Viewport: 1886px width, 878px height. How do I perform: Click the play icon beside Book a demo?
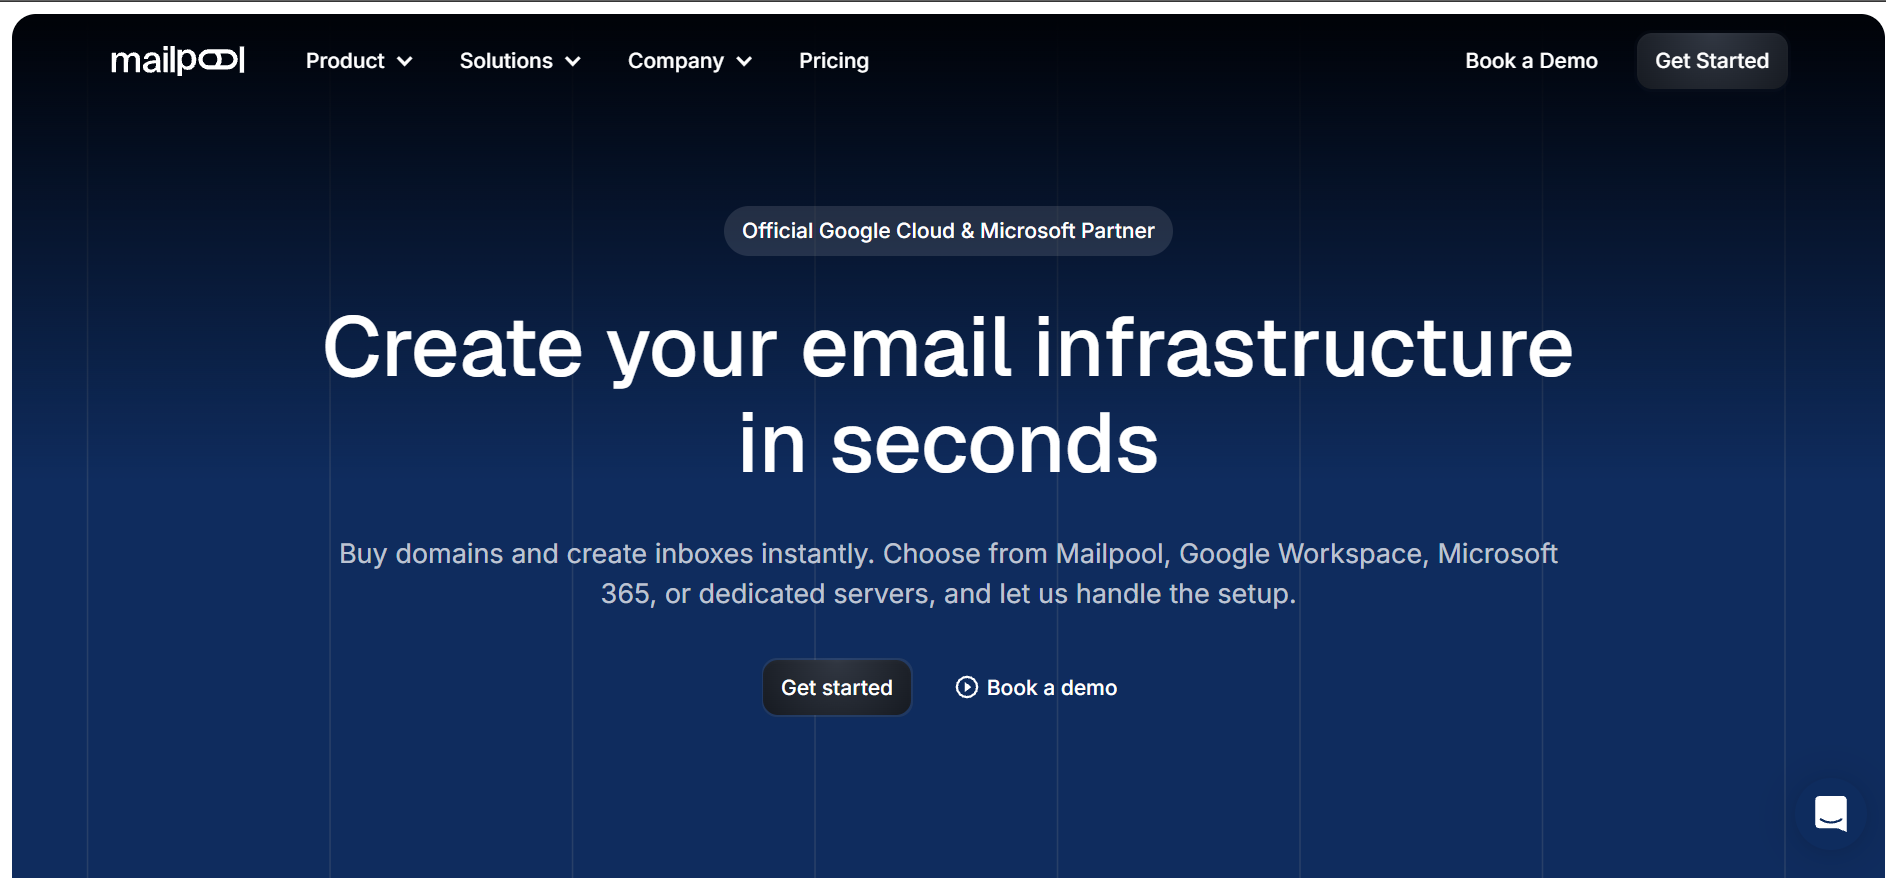pyautogui.click(x=966, y=687)
